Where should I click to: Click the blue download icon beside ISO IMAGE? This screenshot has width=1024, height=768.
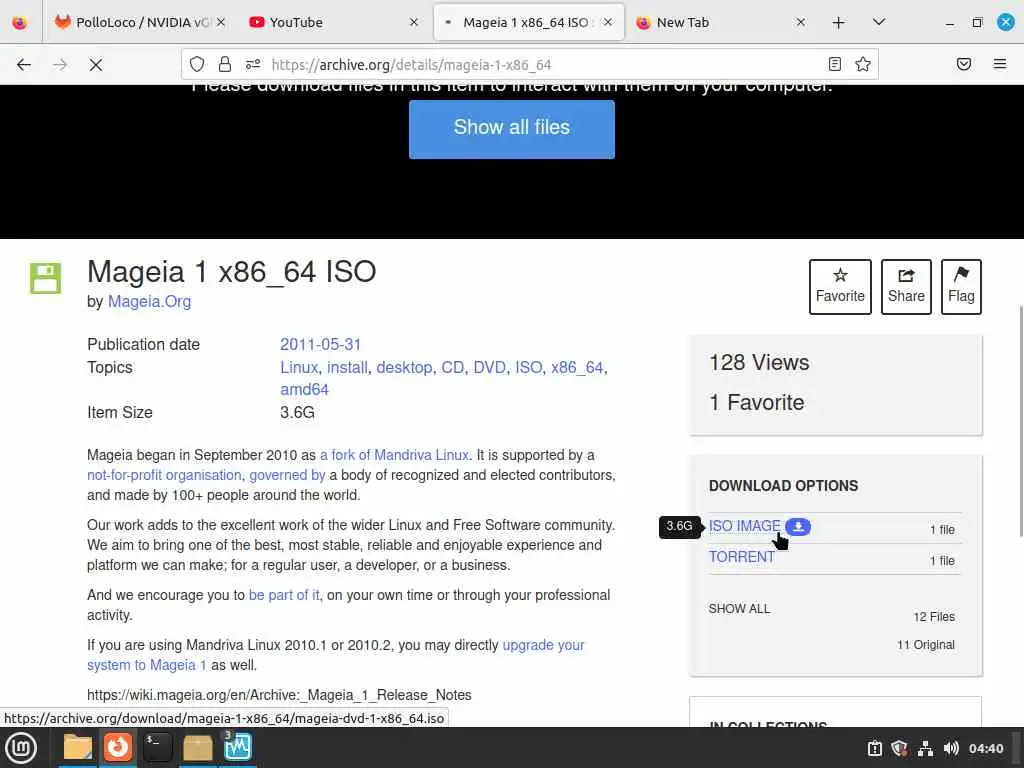coord(798,526)
